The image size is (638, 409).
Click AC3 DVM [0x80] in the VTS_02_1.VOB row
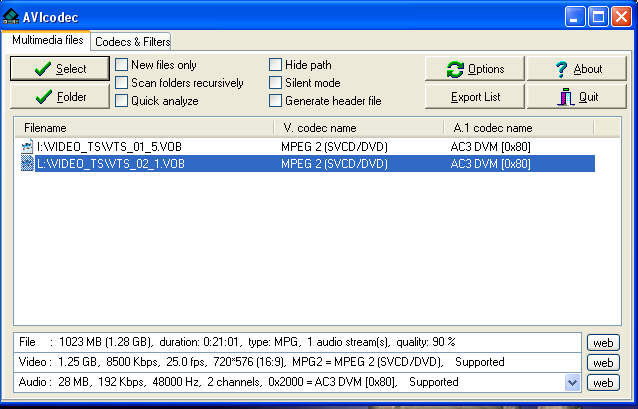490,164
